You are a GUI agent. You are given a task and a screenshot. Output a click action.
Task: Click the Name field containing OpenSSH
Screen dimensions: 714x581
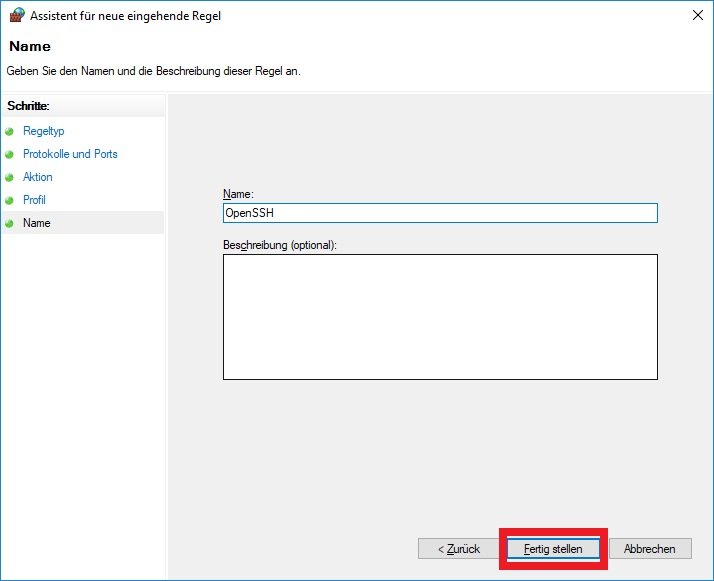pyautogui.click(x=440, y=213)
